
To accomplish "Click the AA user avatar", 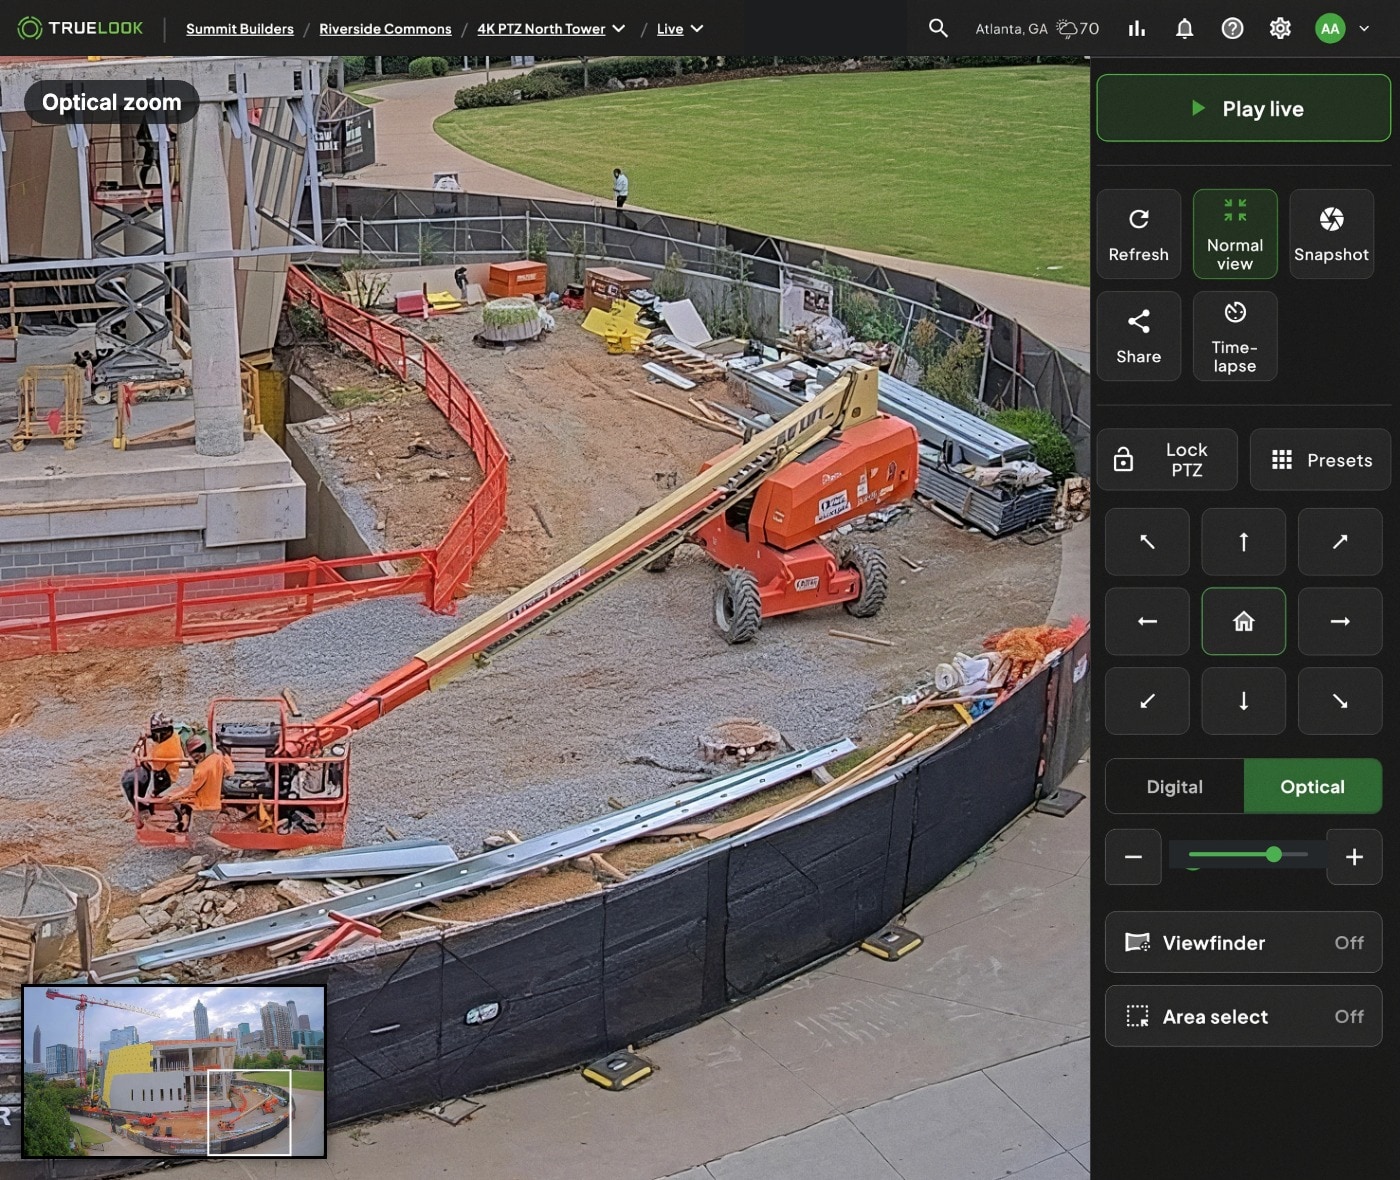I will click(1330, 29).
